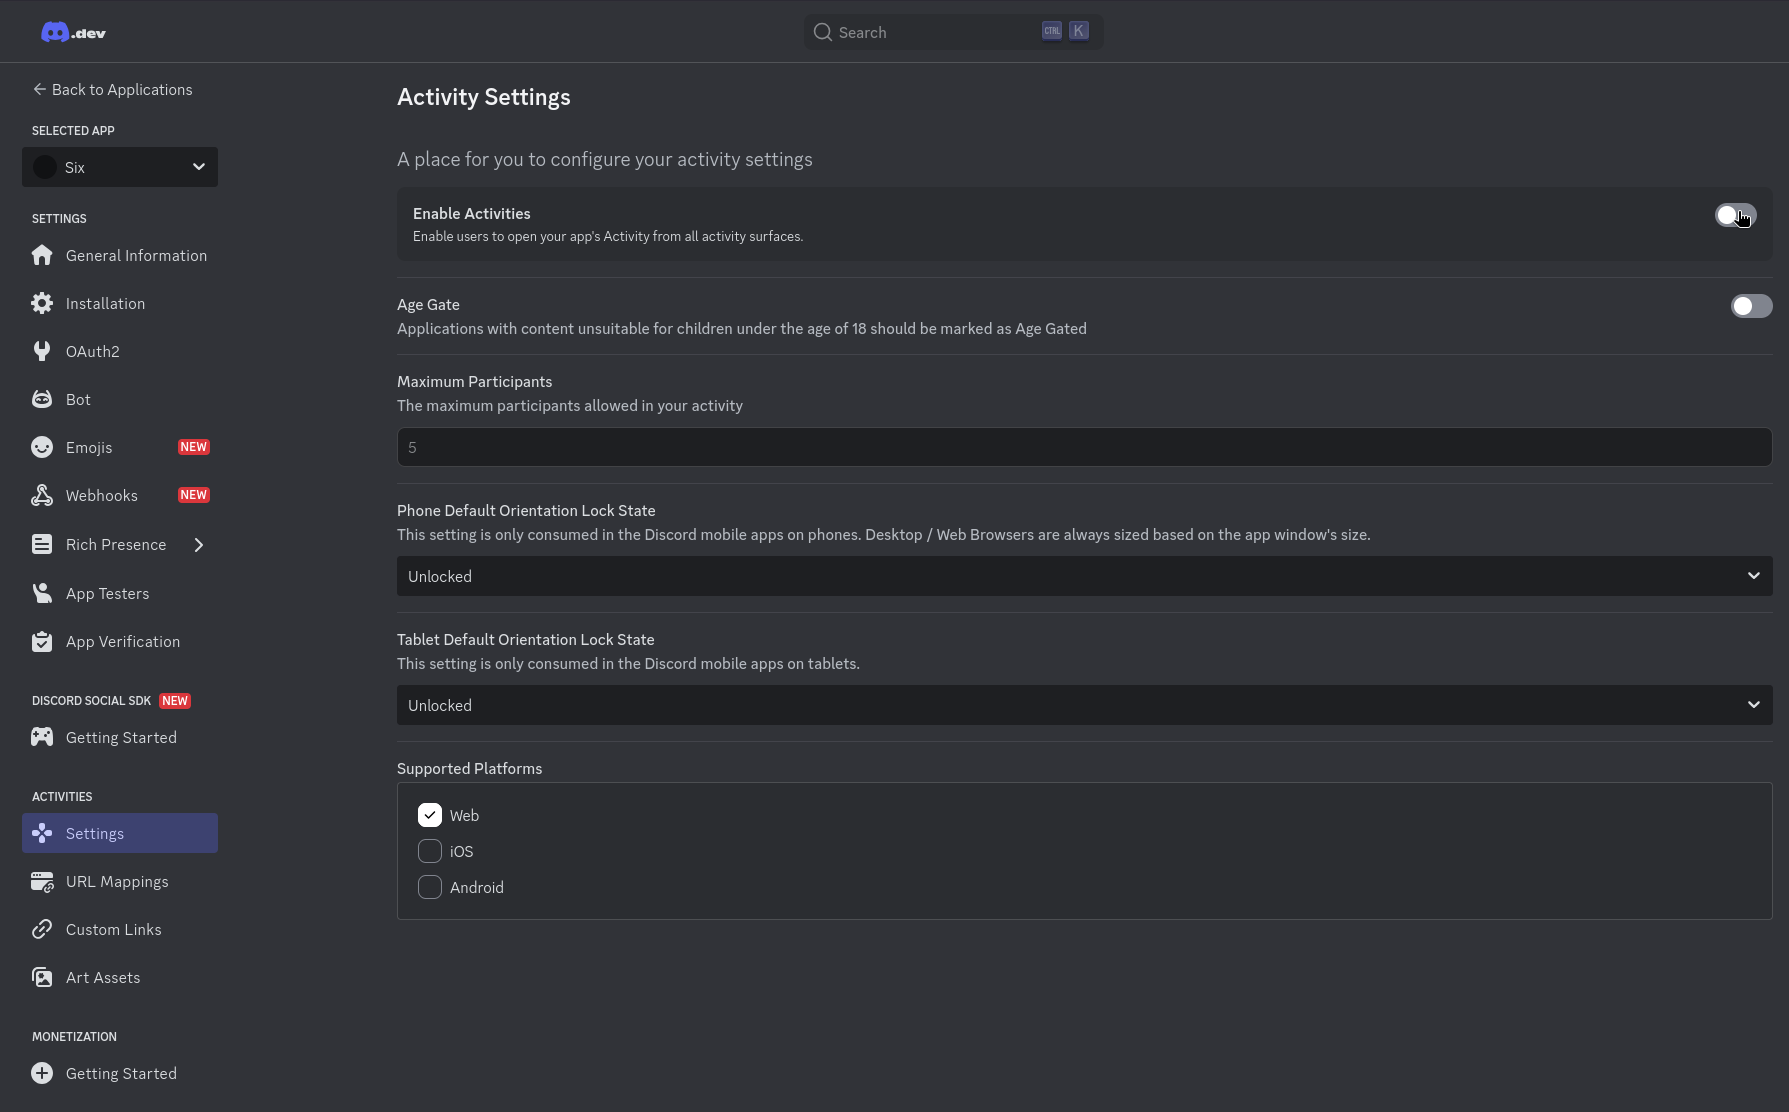The width and height of the screenshot is (1789, 1112).
Task: Click the Maximum Participants input field
Action: tap(1084, 448)
